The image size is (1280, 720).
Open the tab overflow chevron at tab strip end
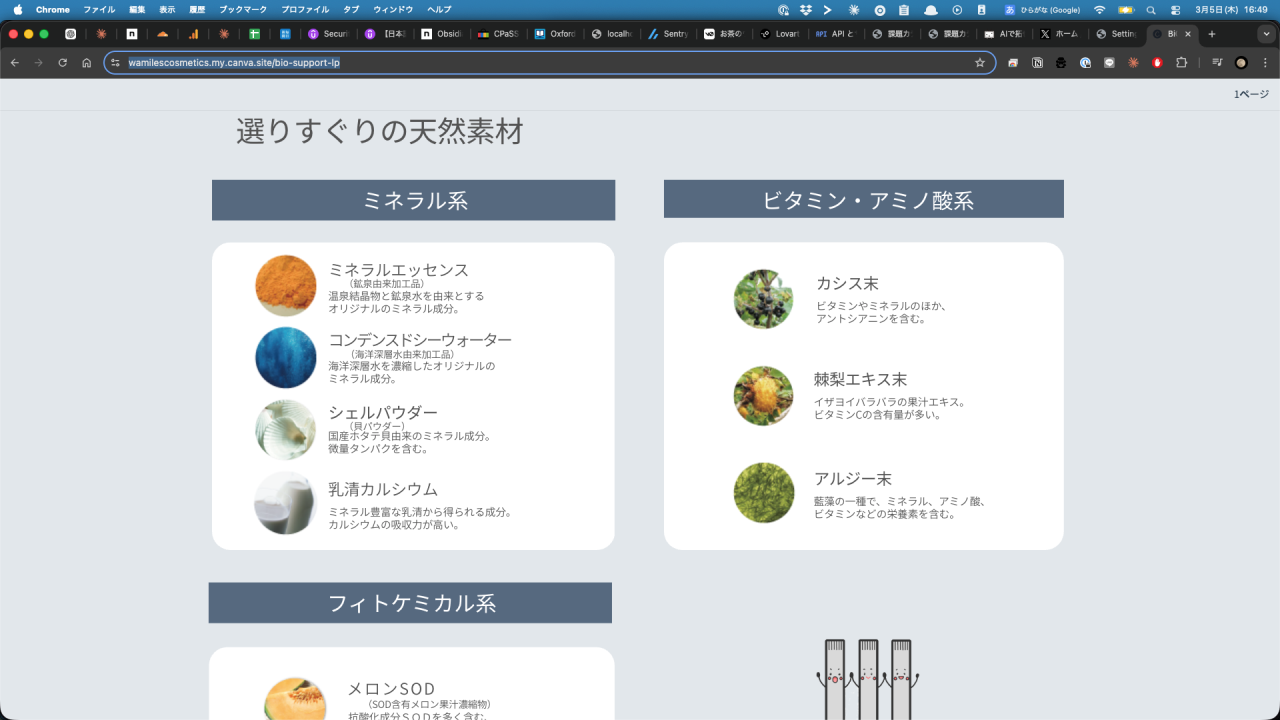tap(1268, 33)
